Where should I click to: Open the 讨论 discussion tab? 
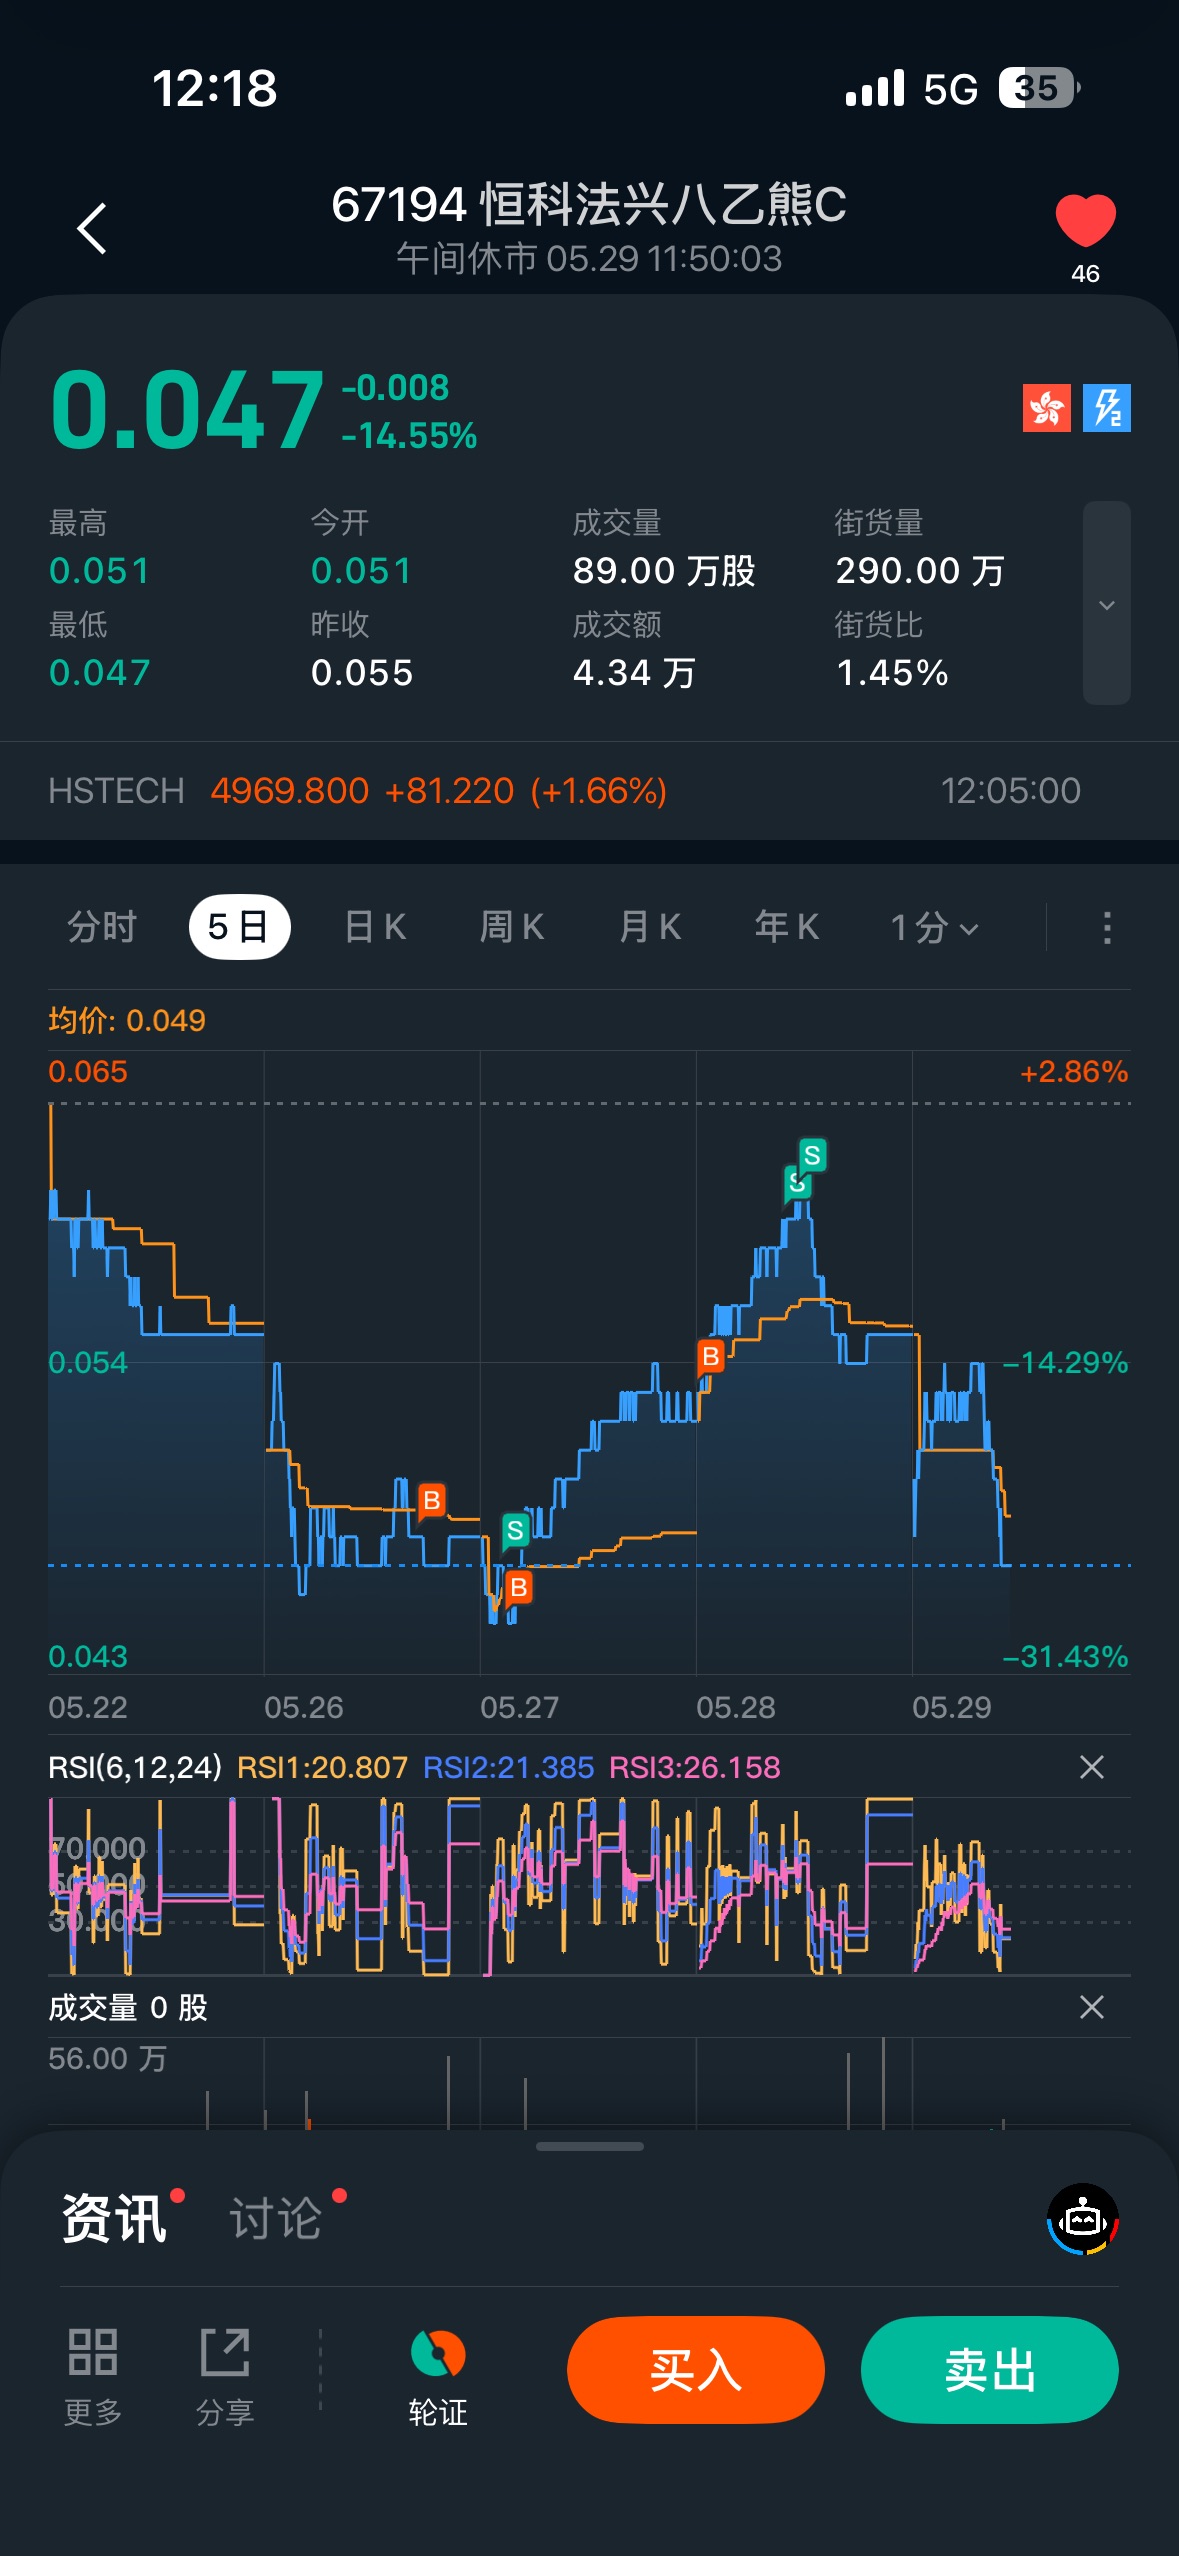click(276, 2220)
